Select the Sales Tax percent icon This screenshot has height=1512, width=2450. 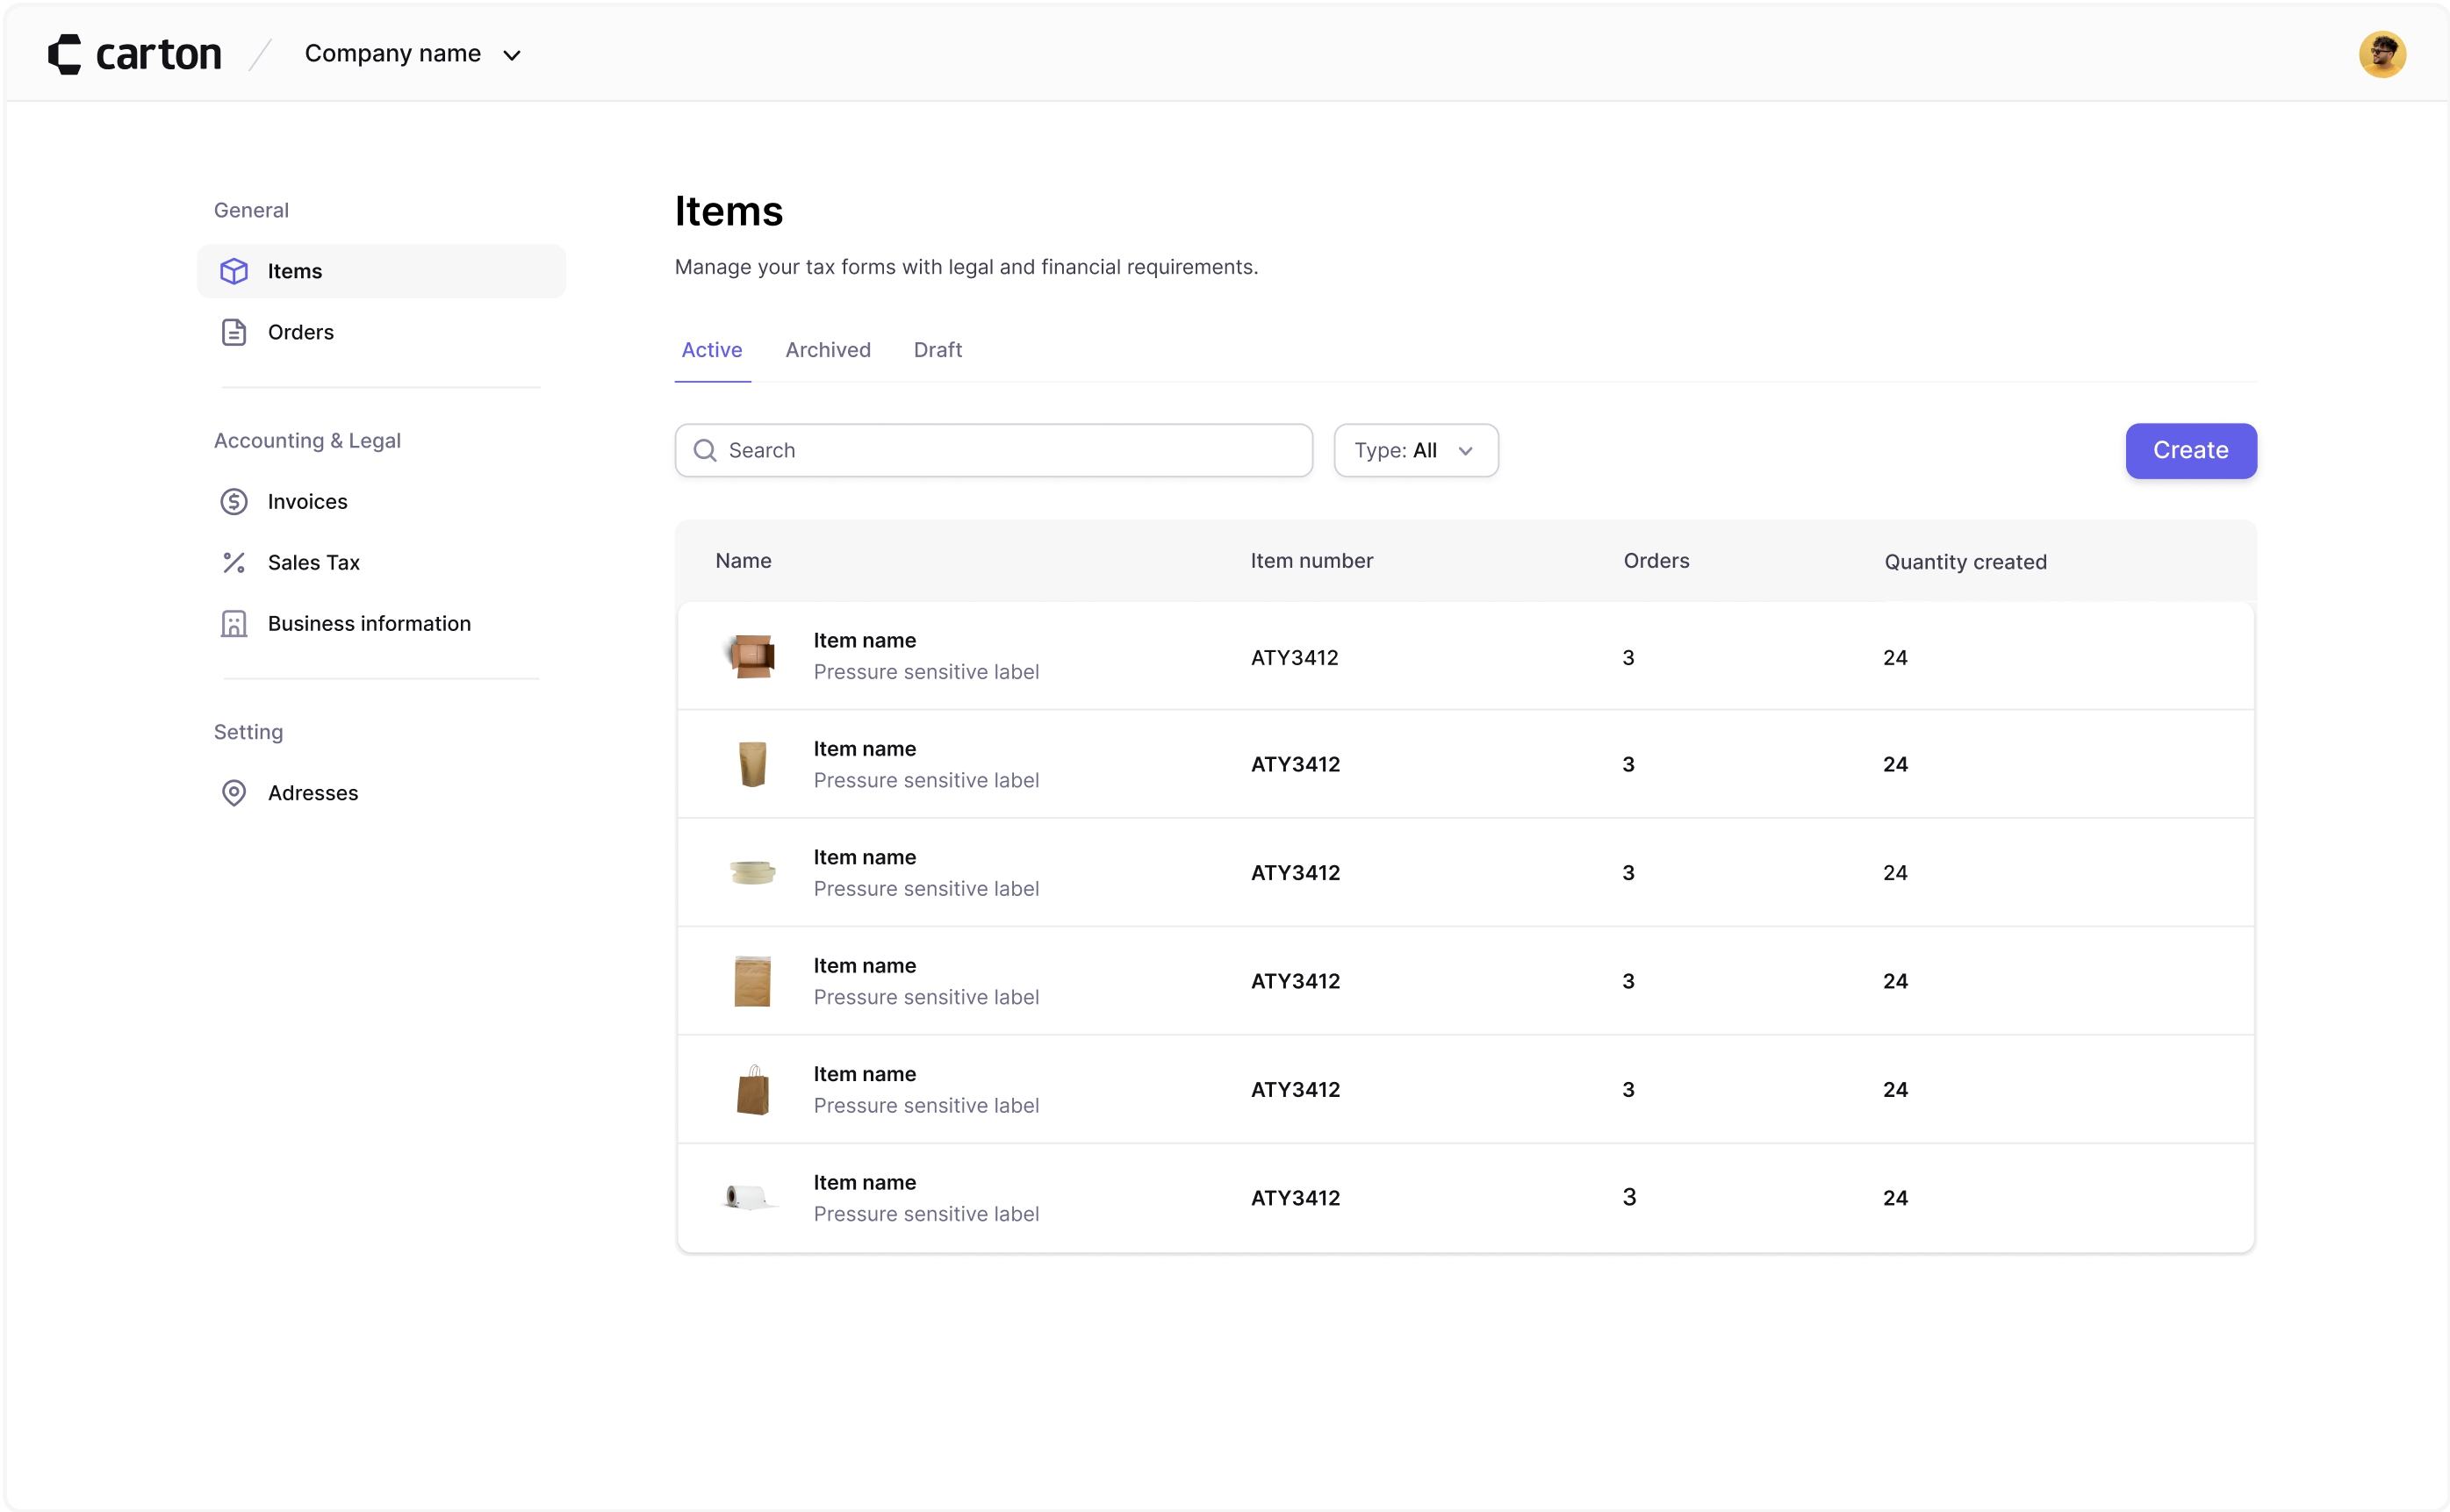click(234, 563)
